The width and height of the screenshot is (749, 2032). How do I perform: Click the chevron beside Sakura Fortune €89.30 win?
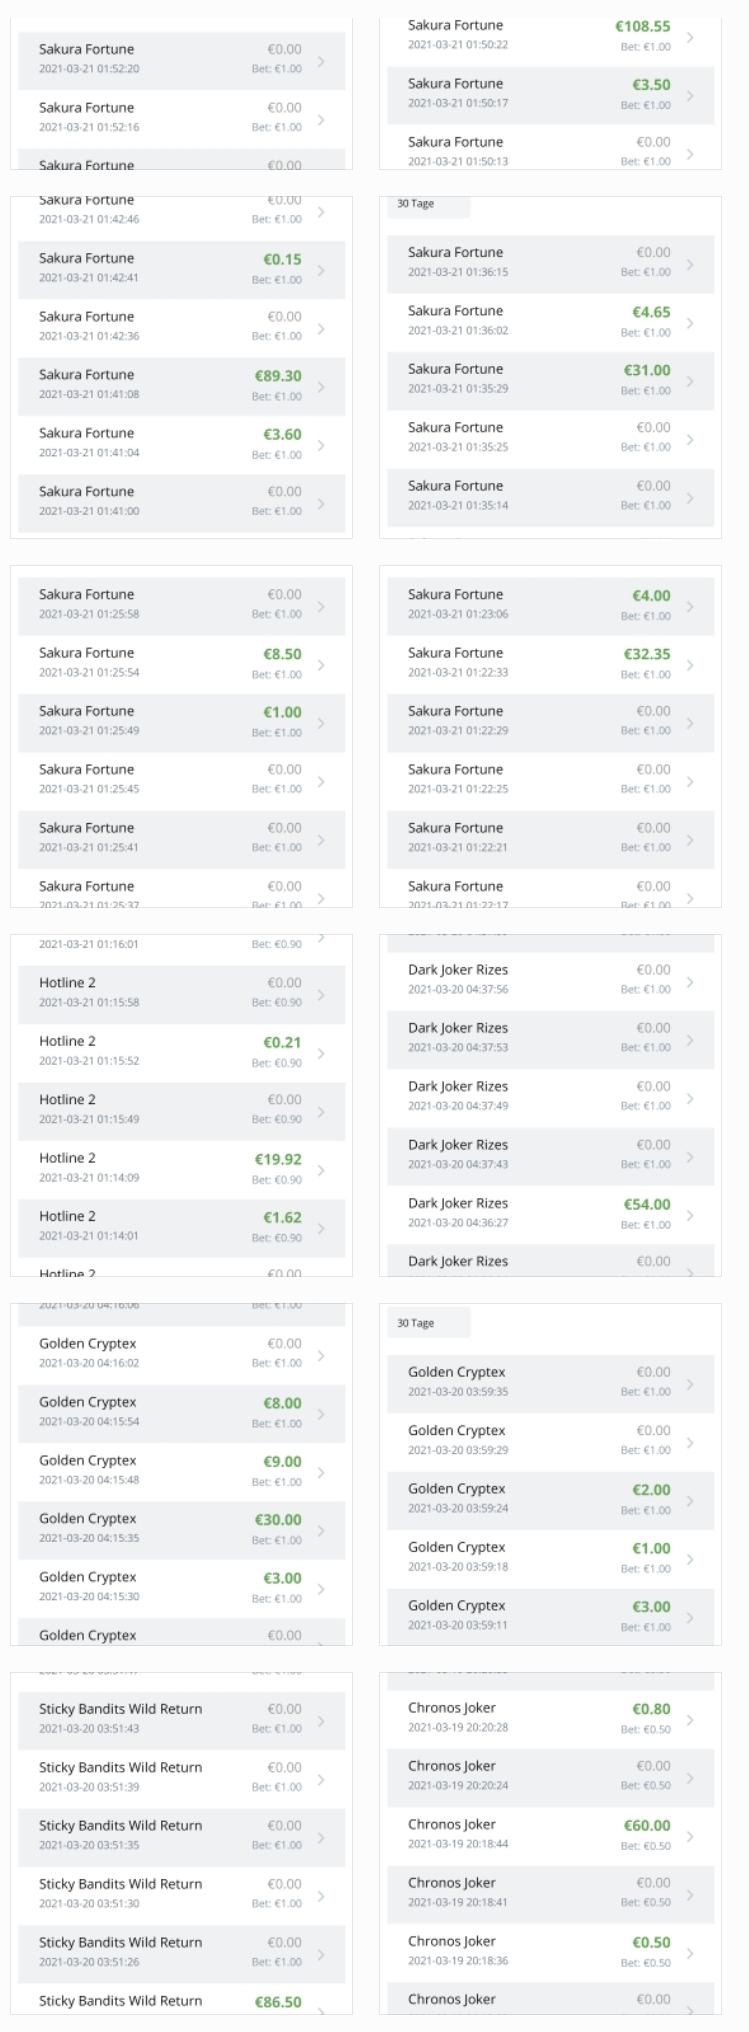pyautogui.click(x=320, y=386)
